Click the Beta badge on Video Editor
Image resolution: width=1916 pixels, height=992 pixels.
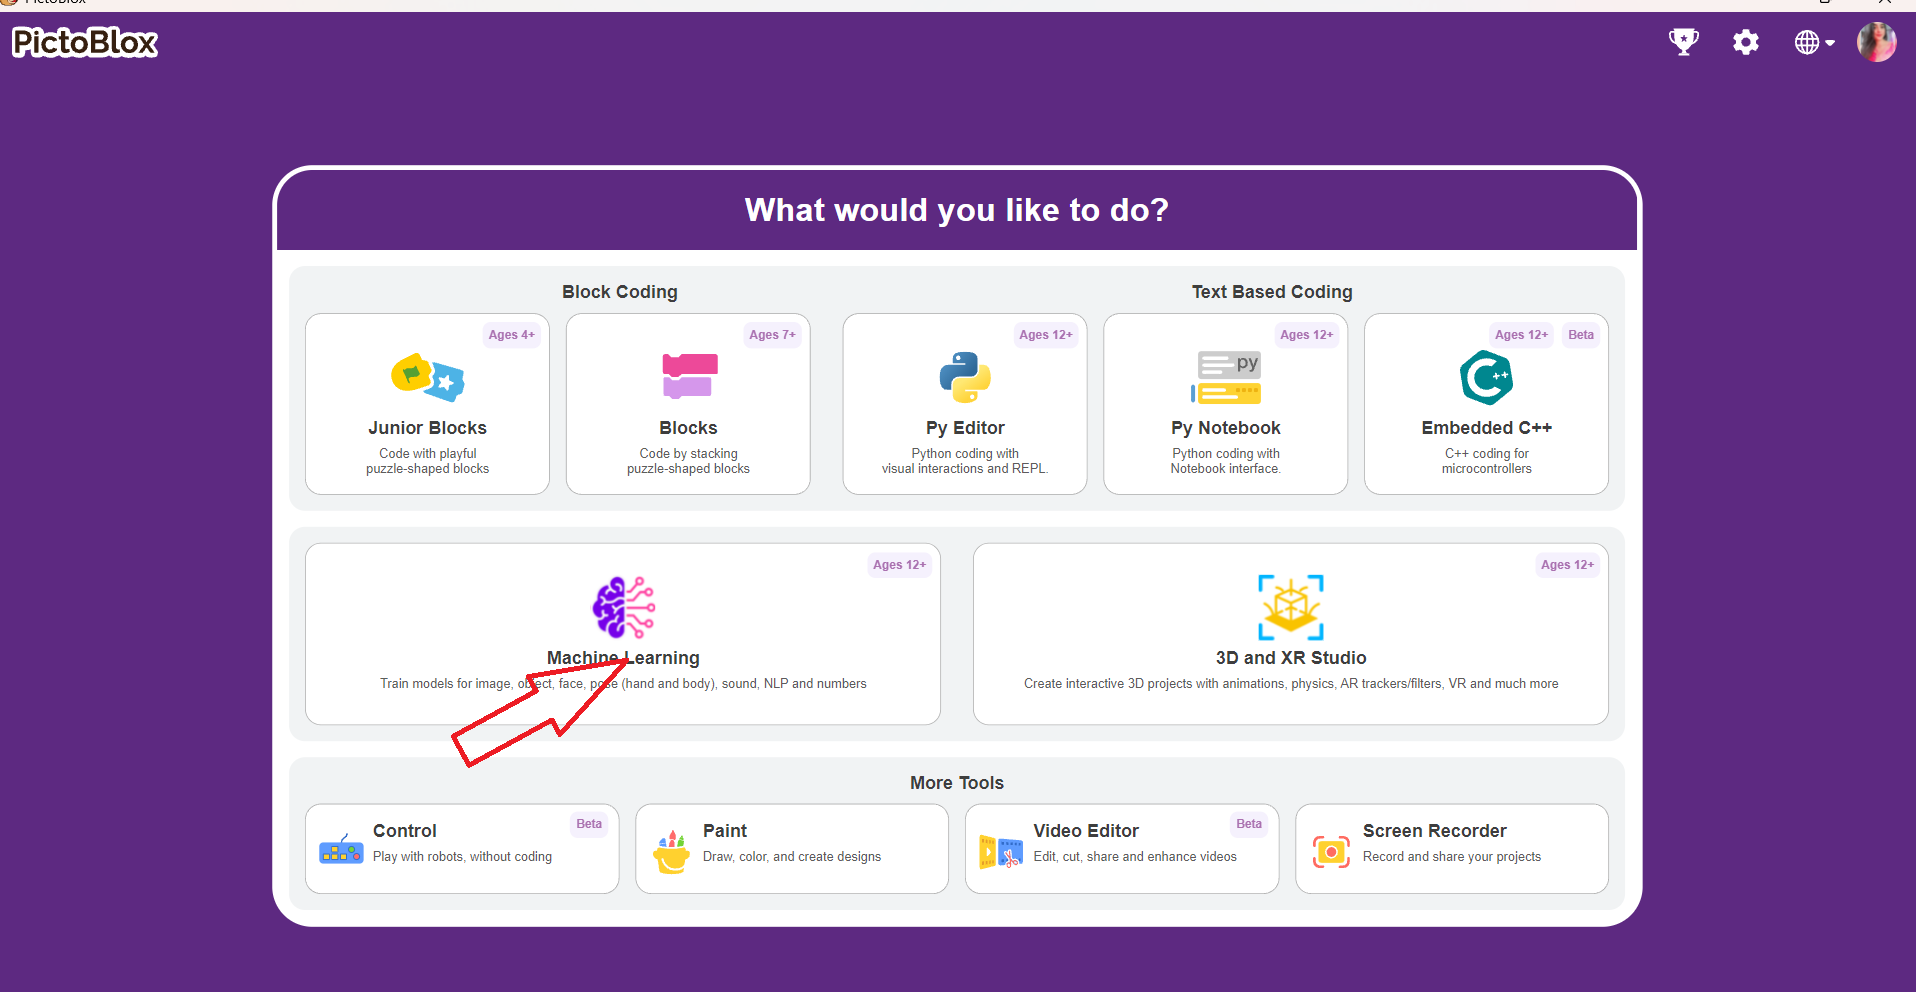(x=1249, y=824)
